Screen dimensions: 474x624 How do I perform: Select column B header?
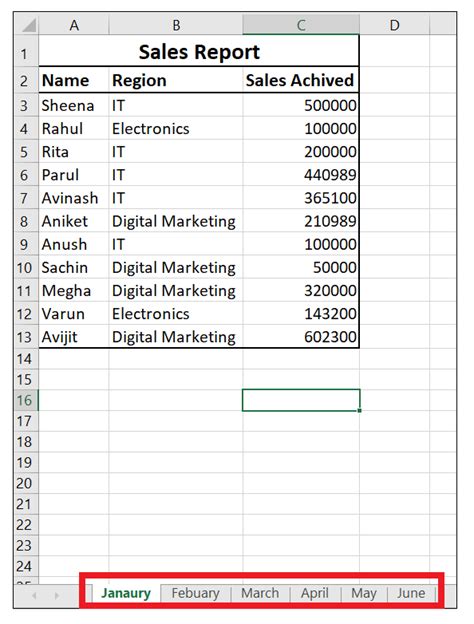(x=176, y=25)
